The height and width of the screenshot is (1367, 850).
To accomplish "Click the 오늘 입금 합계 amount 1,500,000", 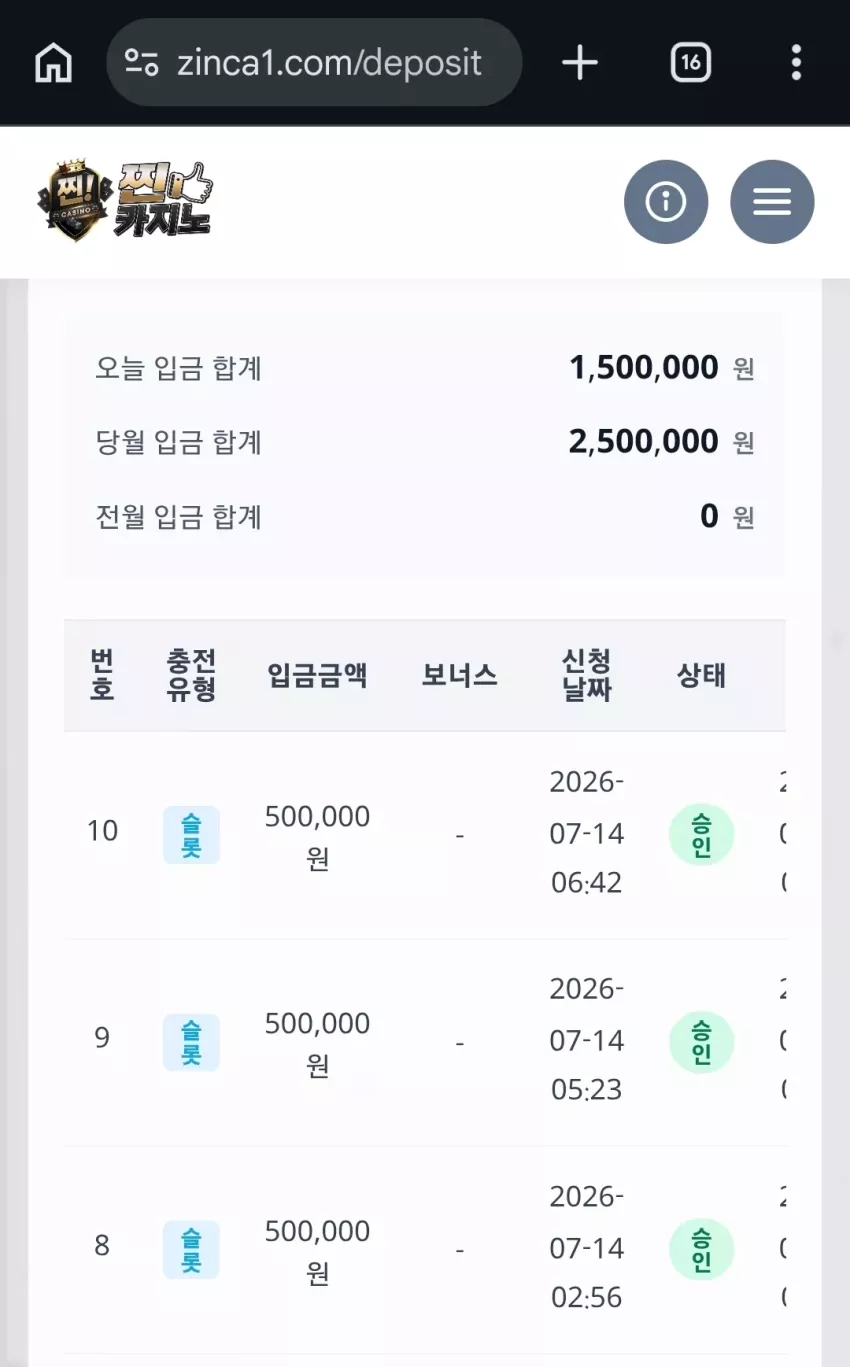I will 644,368.
